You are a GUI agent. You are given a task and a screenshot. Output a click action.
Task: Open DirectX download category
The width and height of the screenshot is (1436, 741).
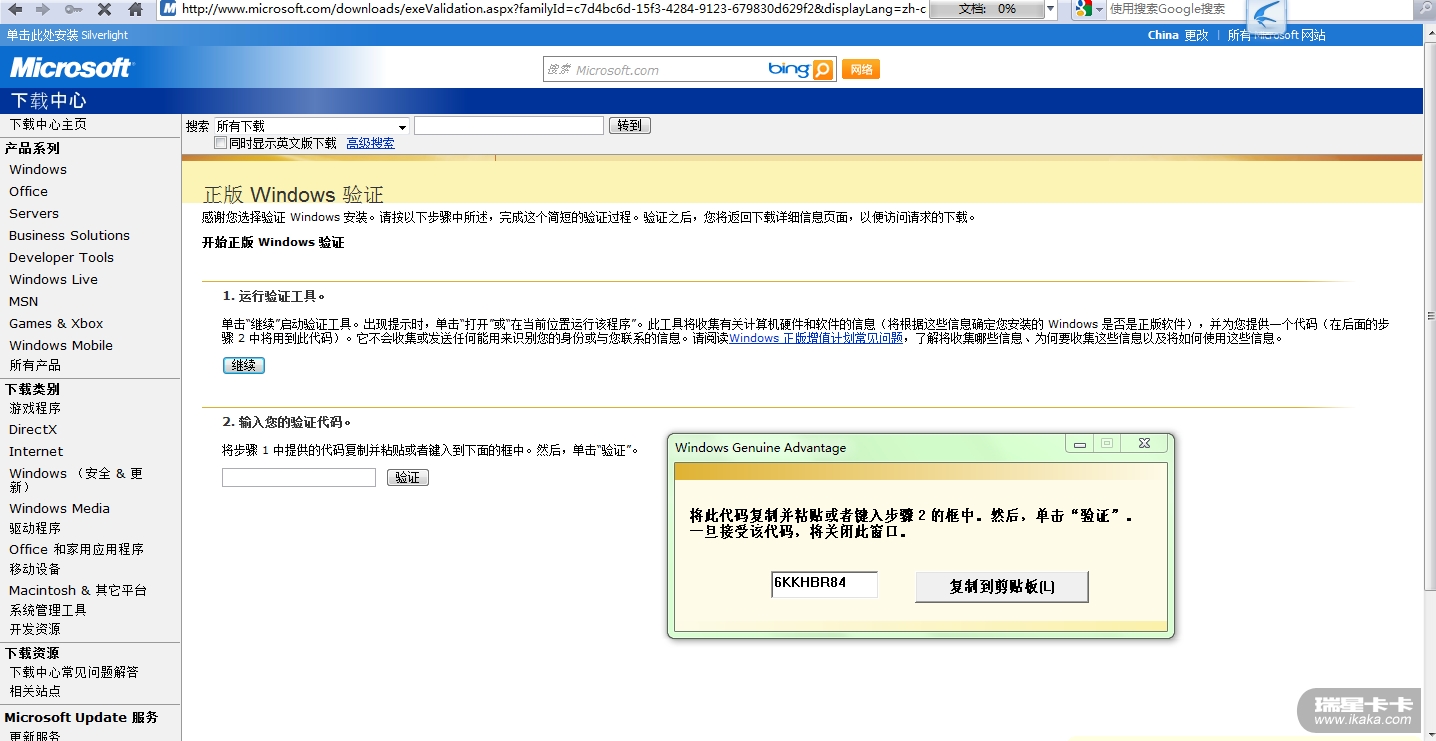point(33,429)
